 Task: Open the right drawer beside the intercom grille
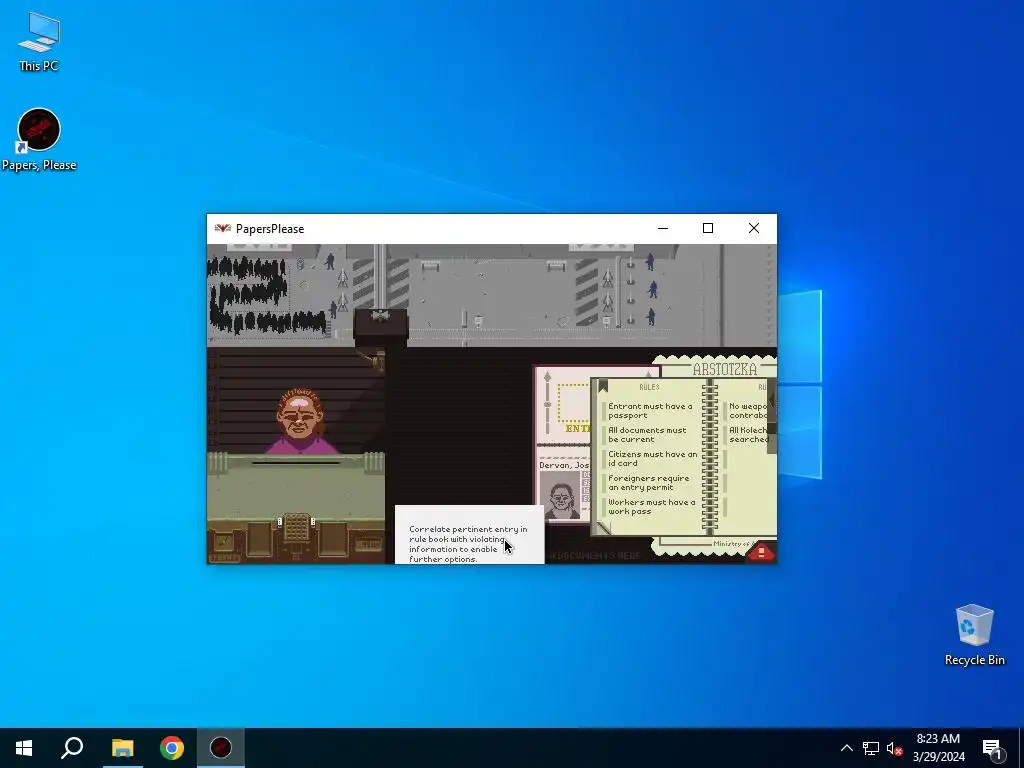click(x=332, y=539)
